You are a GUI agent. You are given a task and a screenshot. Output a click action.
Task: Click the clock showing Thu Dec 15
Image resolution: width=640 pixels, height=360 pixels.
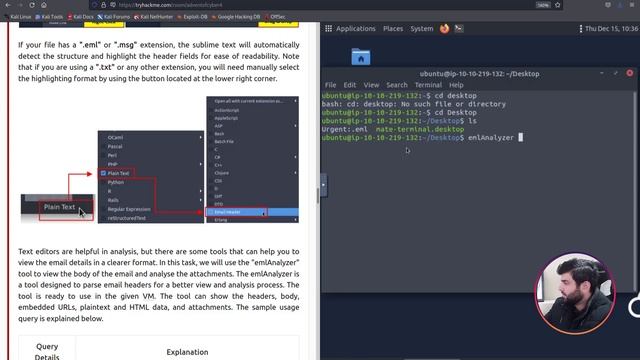click(611, 29)
